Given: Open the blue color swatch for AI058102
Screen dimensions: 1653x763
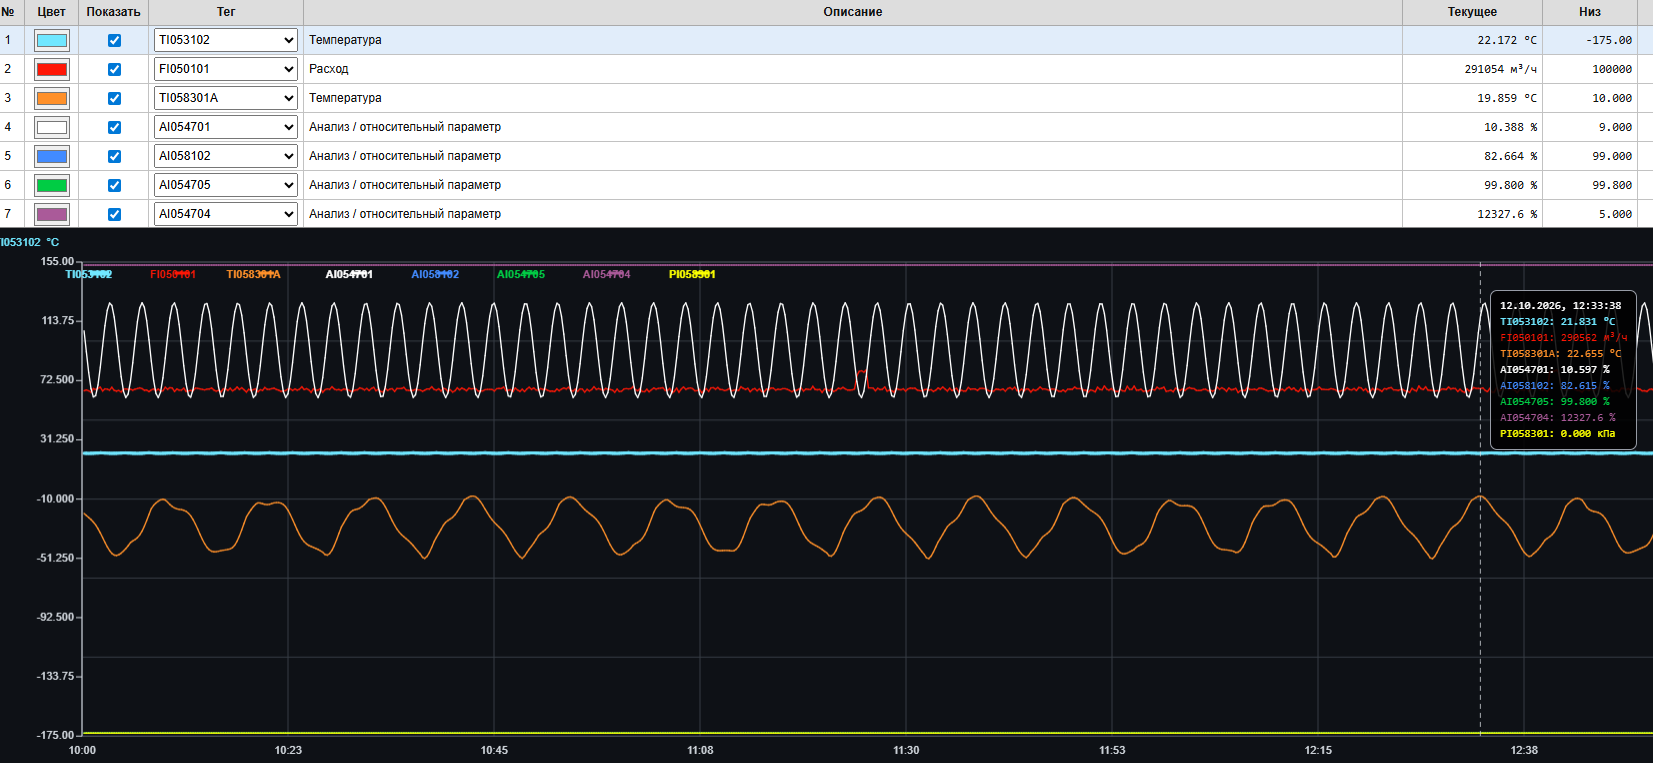Looking at the screenshot, I should tap(52, 157).
